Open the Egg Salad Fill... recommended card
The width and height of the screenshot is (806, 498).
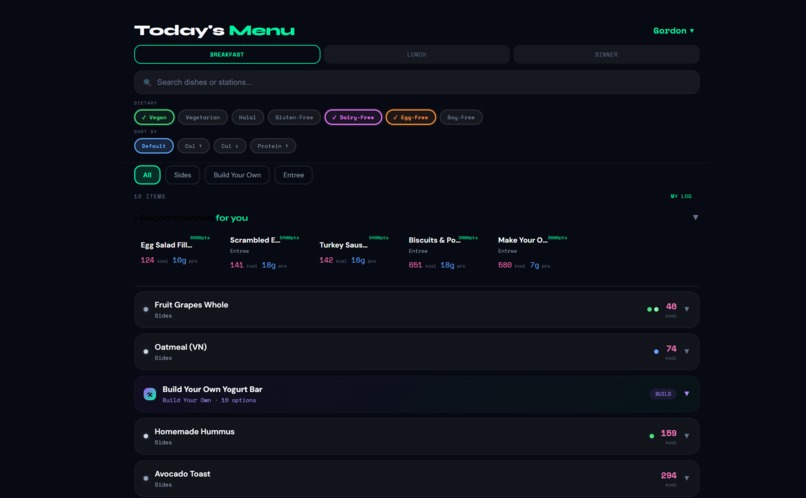coord(175,252)
